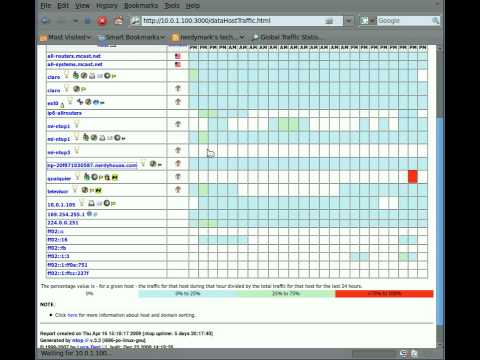480x360 pixels.
Task: Open the Most Visited bookmarks dropdown
Action: (65, 37)
